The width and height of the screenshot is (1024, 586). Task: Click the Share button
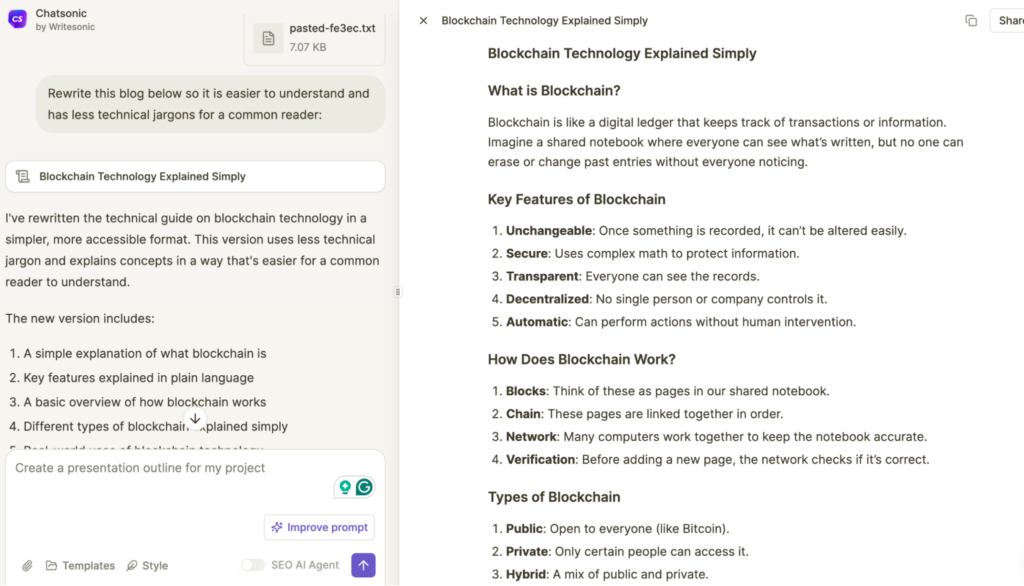coord(1008,21)
